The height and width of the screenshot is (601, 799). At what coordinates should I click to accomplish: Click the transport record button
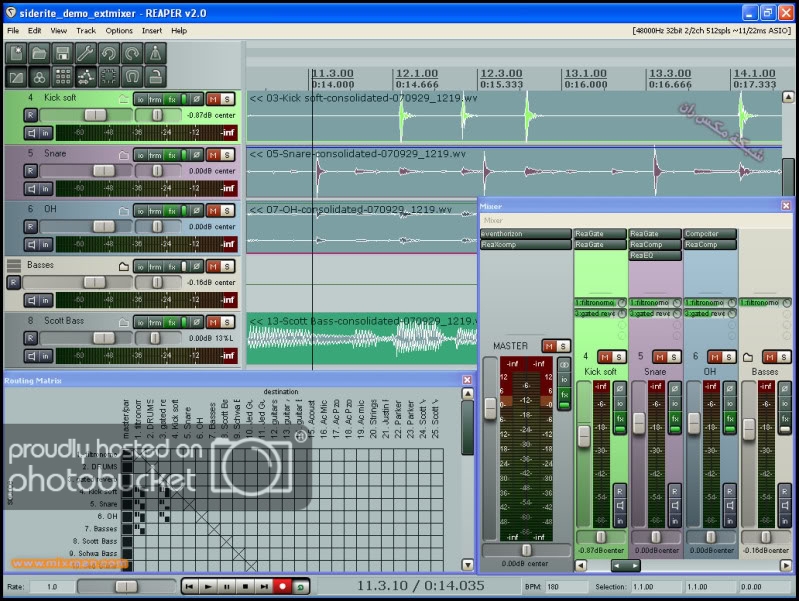pos(282,587)
